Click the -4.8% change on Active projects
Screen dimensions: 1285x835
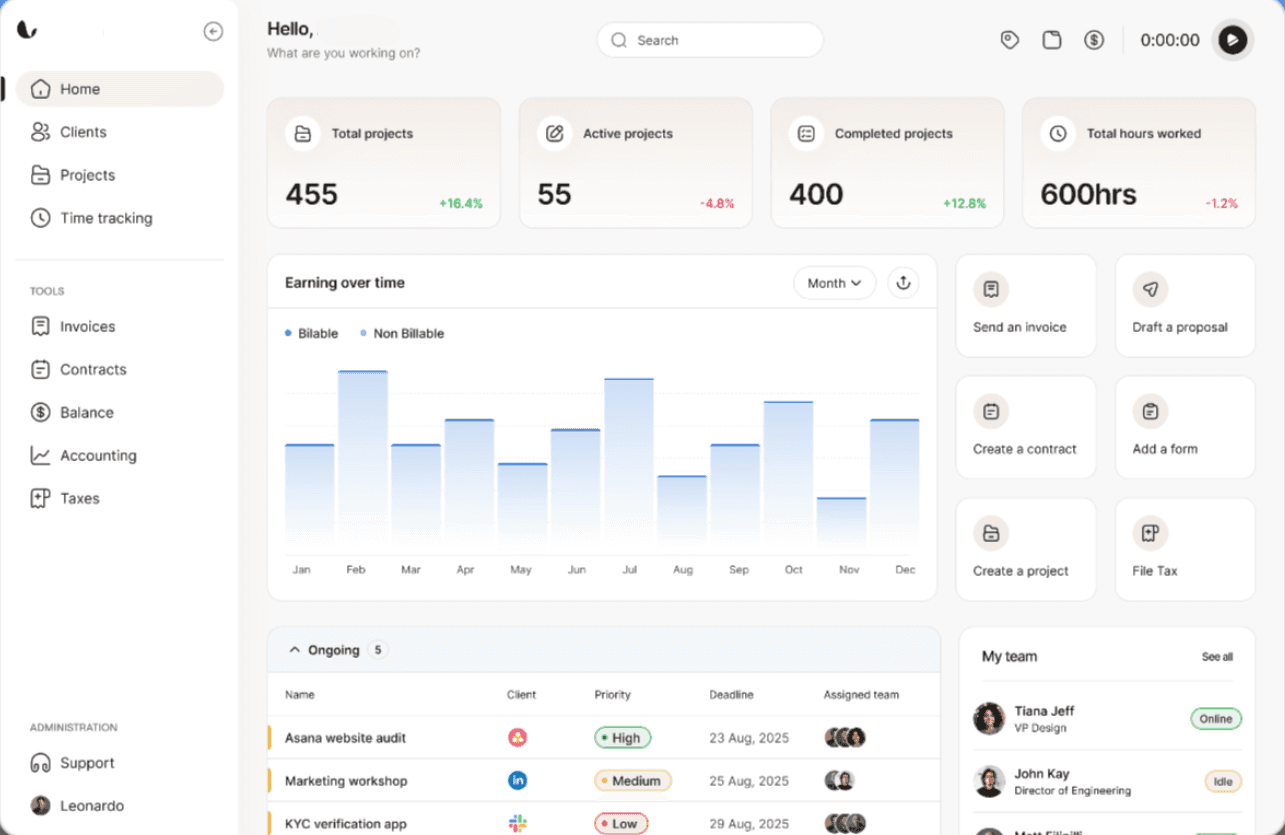click(x=717, y=203)
